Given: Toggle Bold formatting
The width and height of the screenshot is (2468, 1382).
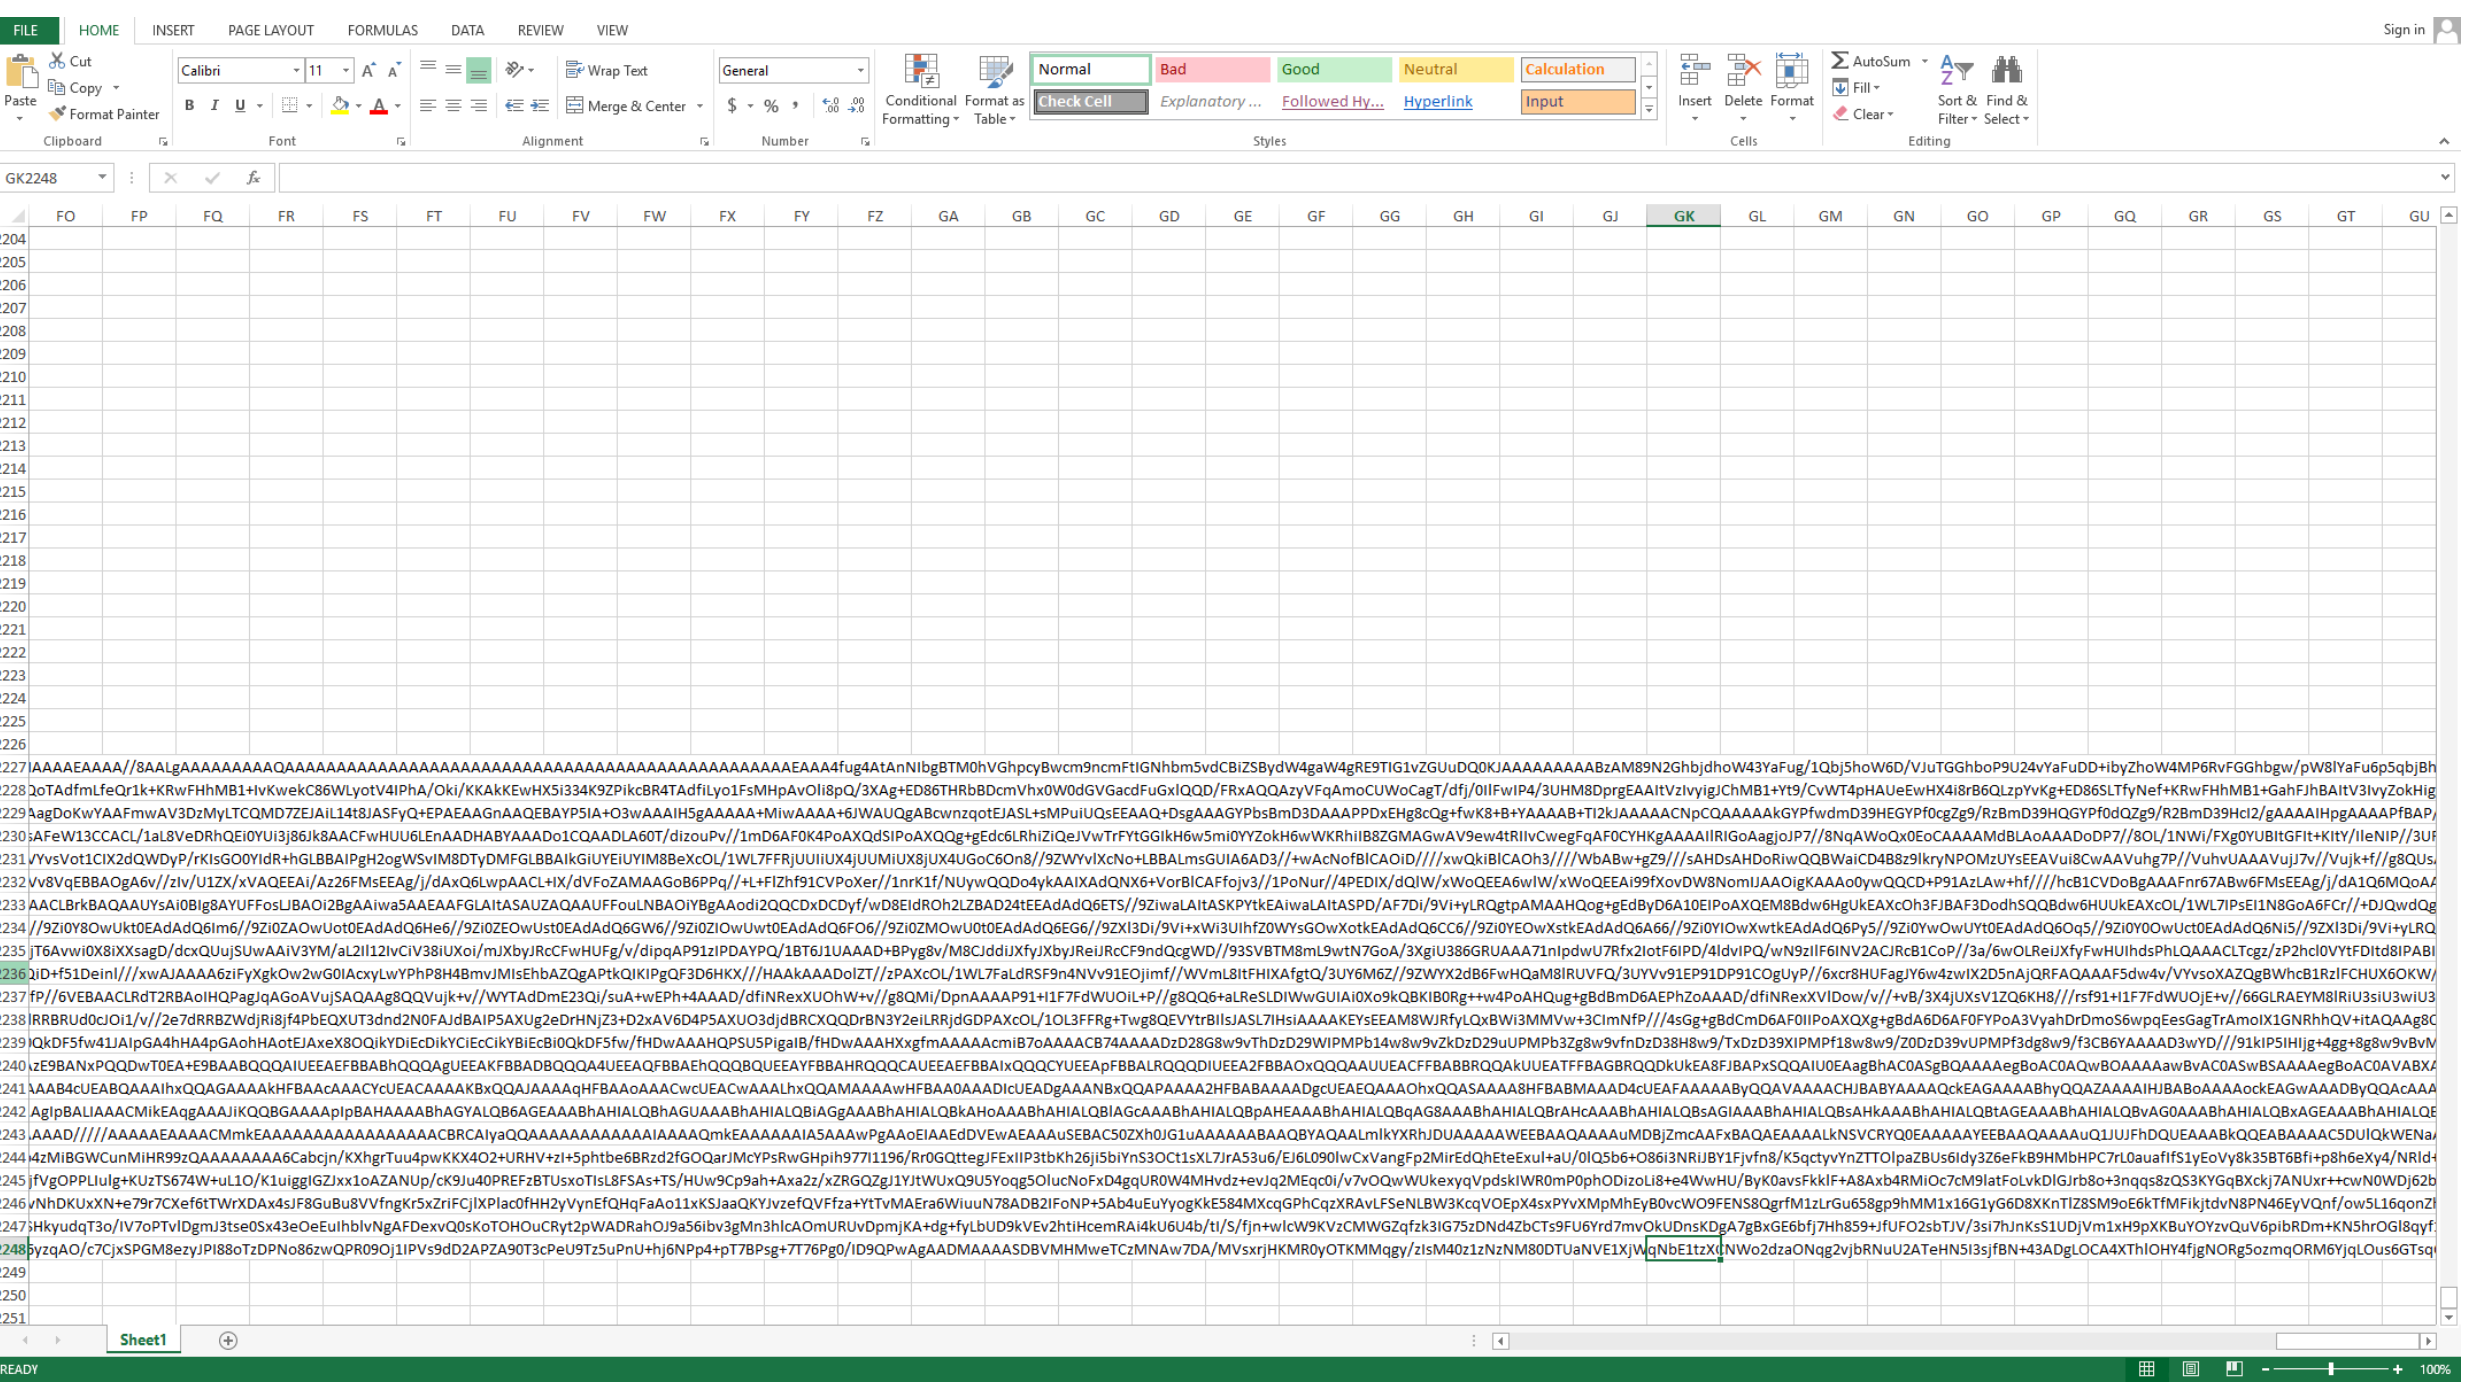Looking at the screenshot, I should point(189,105).
